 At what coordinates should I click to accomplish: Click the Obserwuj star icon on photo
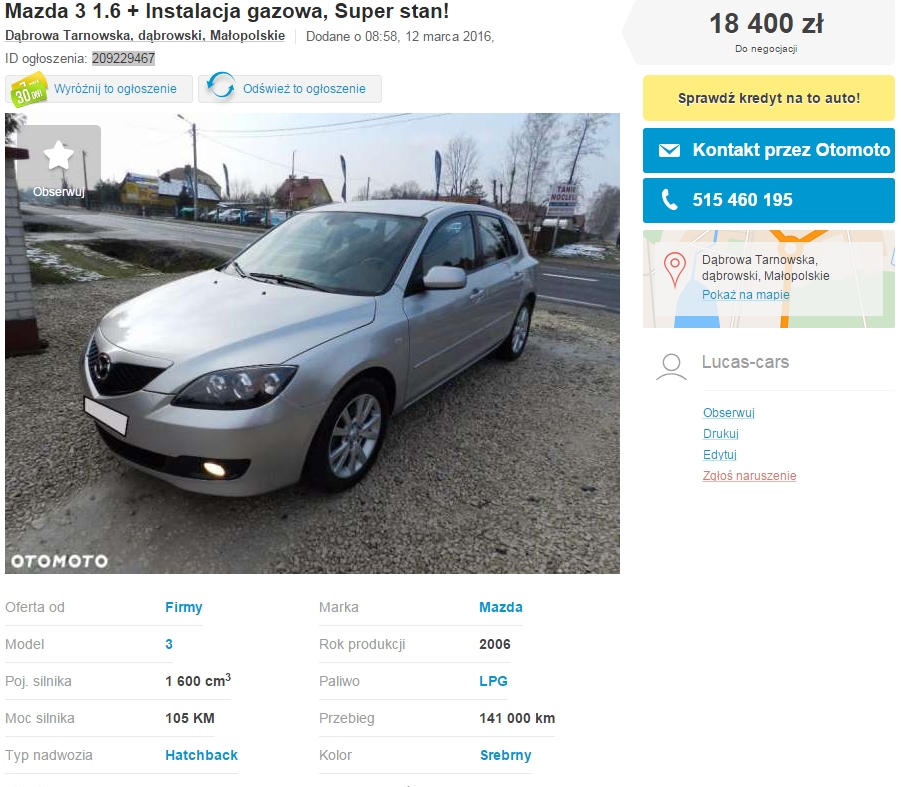pyautogui.click(x=59, y=155)
